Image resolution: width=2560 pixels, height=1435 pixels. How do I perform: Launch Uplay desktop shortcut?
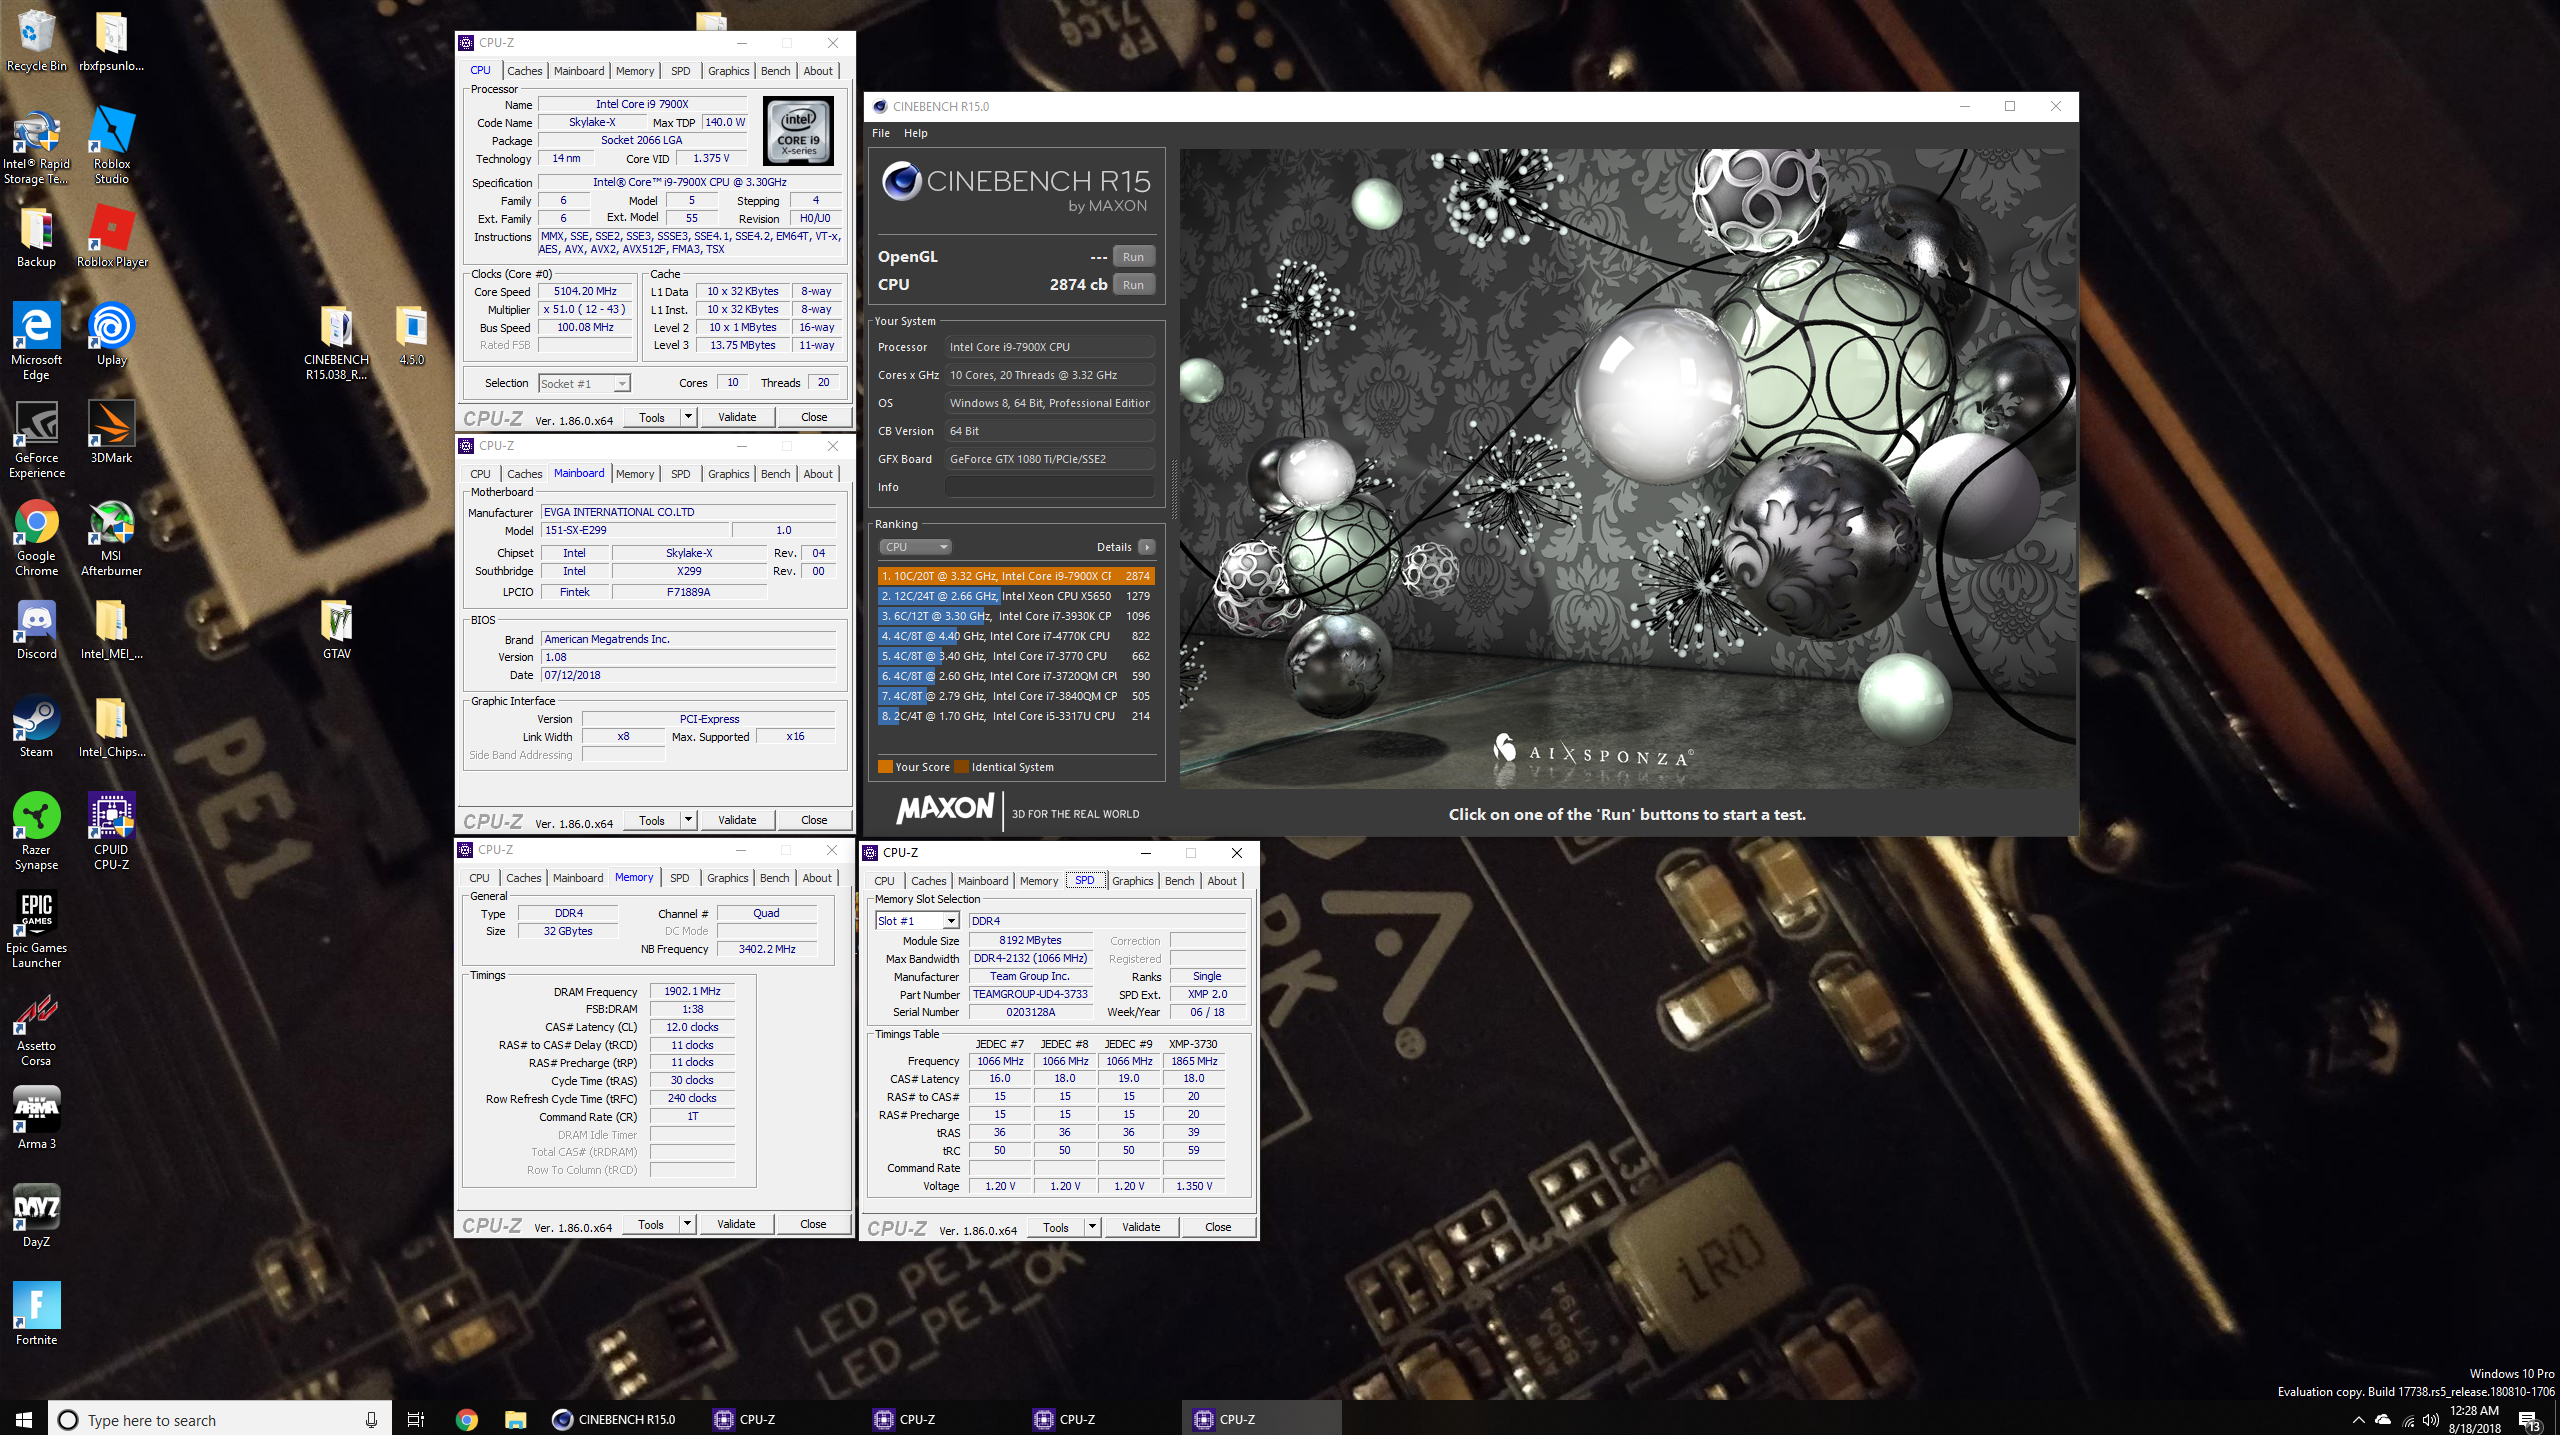pyautogui.click(x=111, y=335)
